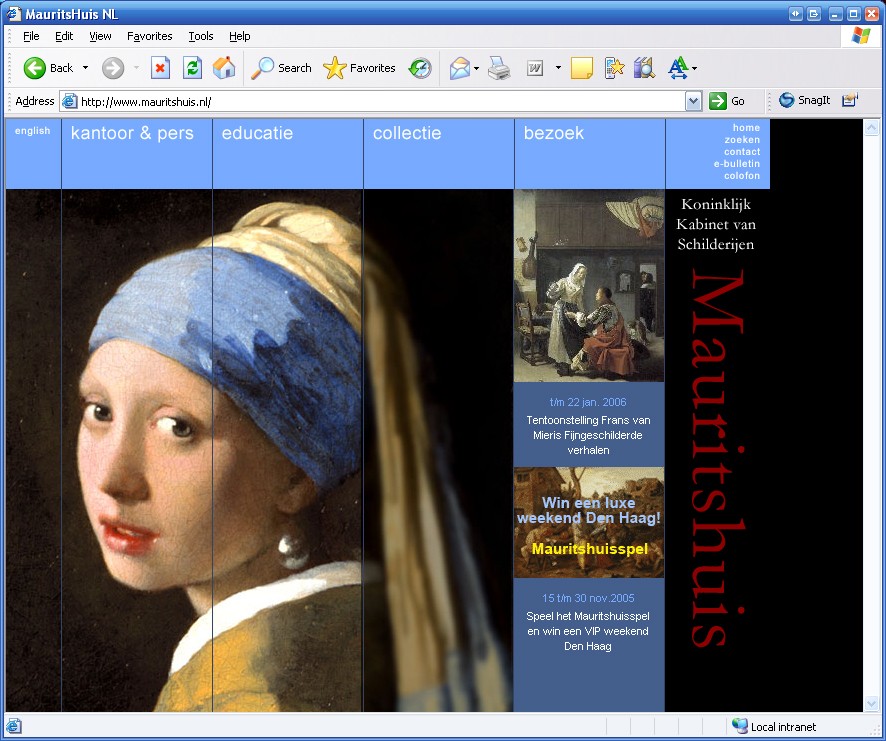Go to the browser Home page icon
Viewport: 886px width, 741px height.
coord(224,68)
